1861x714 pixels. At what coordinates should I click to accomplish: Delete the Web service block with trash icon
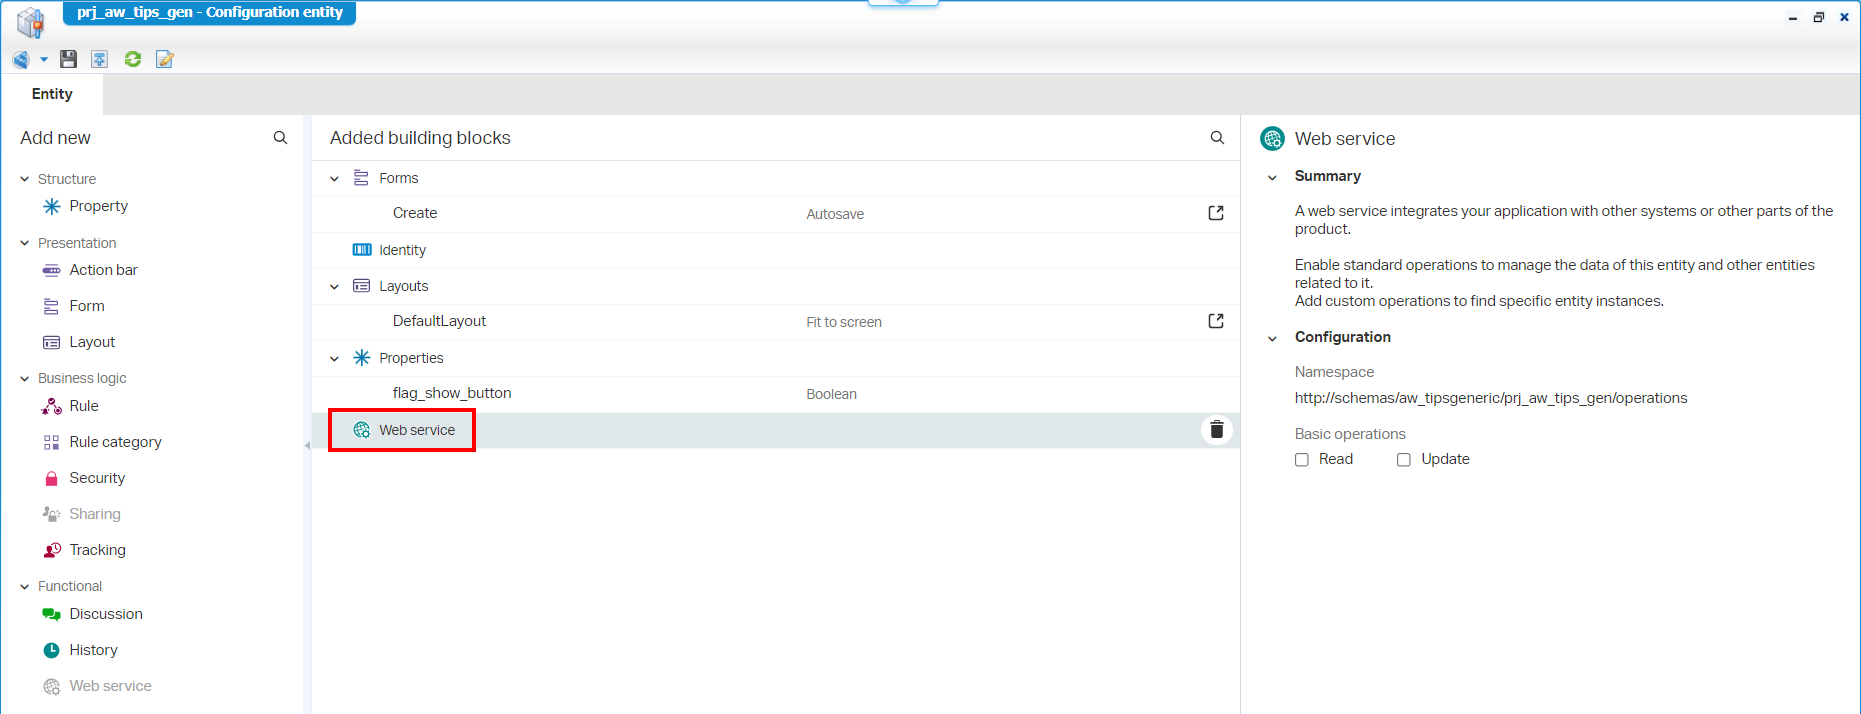pos(1216,430)
